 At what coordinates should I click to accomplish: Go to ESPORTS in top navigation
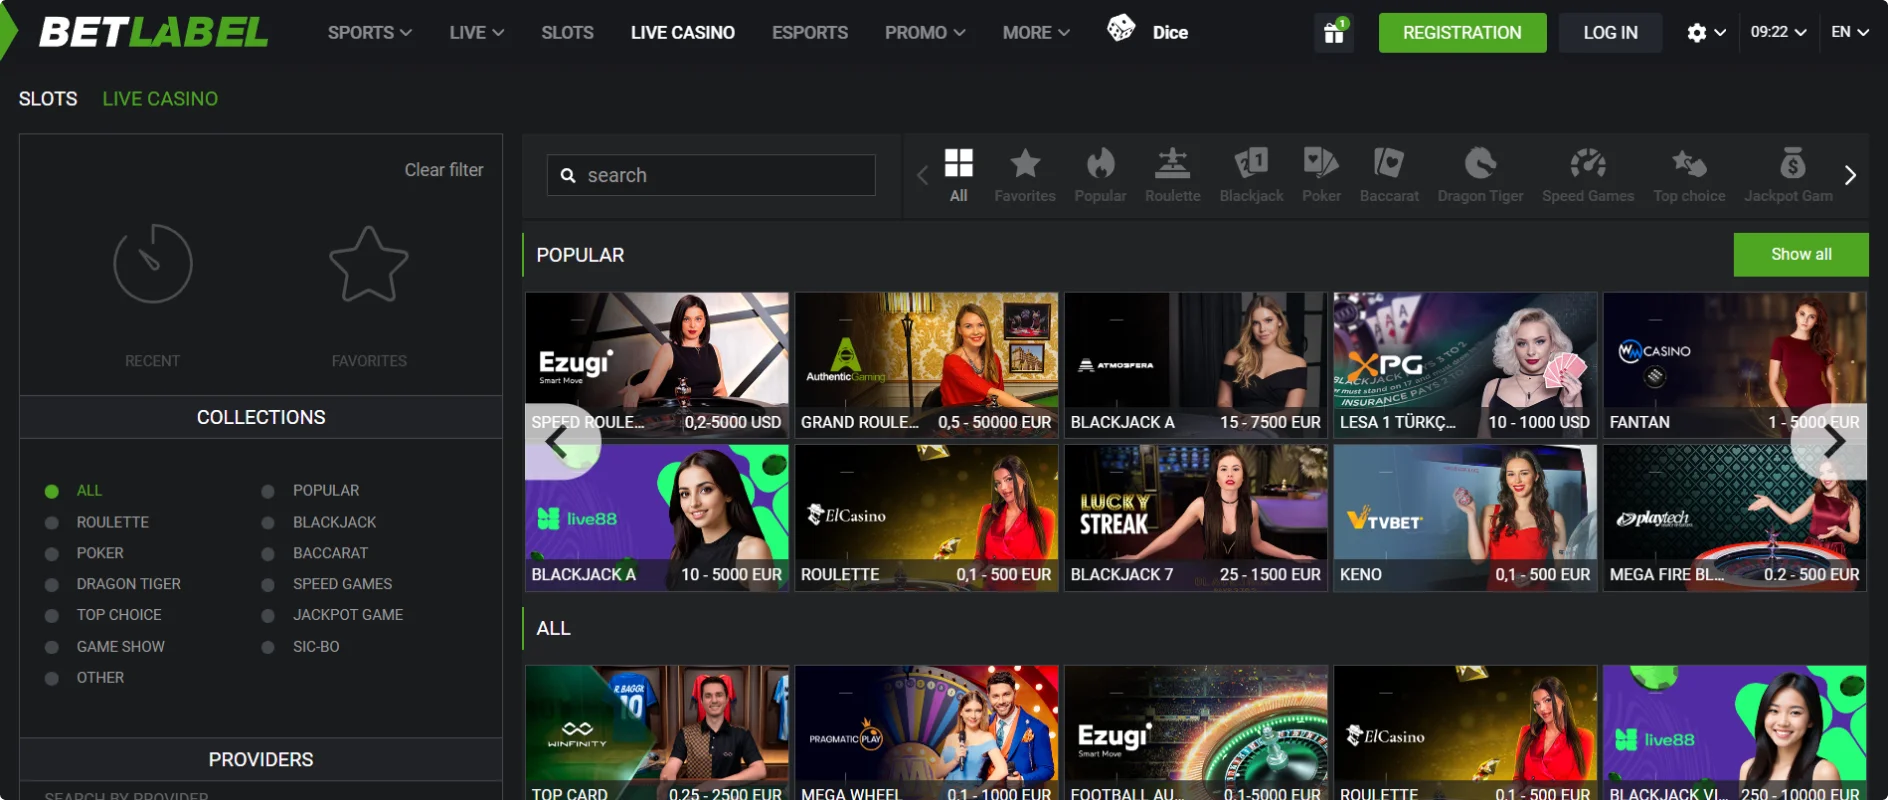(x=810, y=33)
